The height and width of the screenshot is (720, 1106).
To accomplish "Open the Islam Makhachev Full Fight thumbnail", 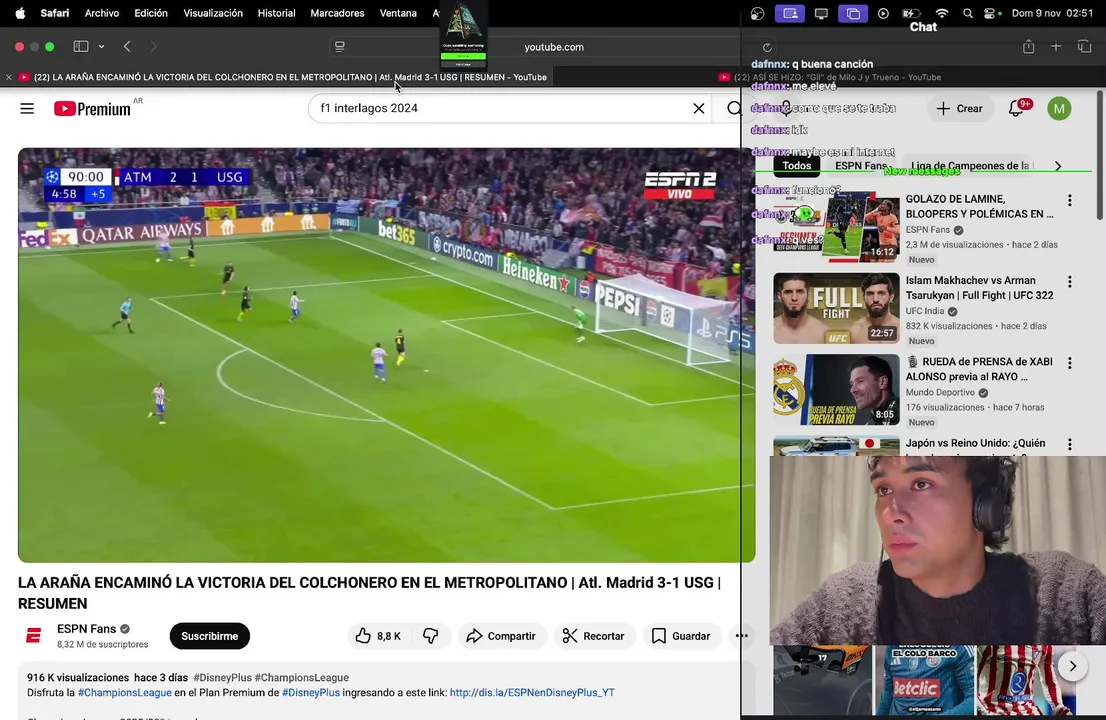I will (x=836, y=308).
